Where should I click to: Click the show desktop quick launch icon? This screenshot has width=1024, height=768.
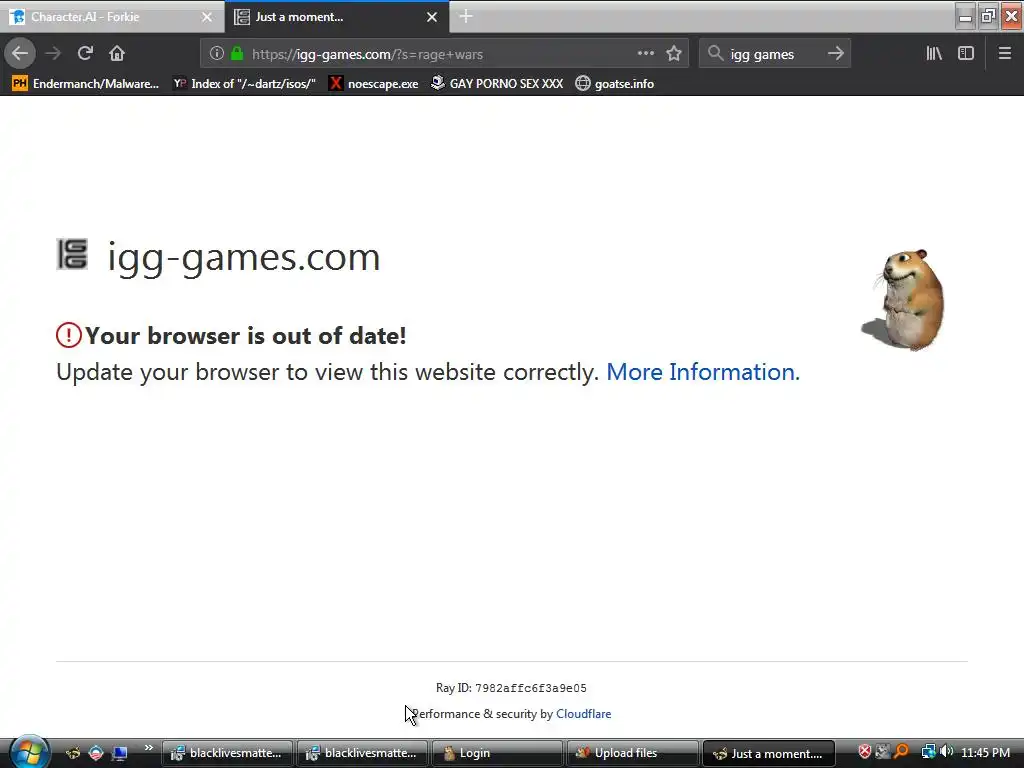(x=120, y=753)
